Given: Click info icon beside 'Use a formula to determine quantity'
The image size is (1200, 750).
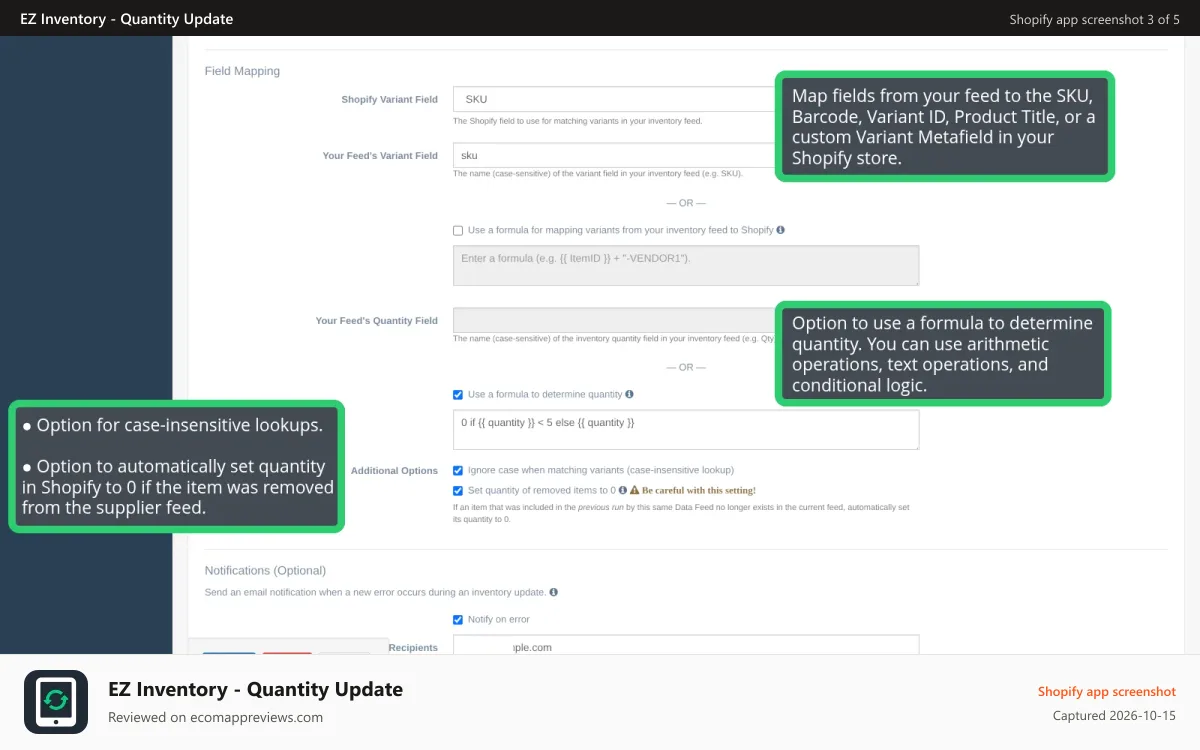Looking at the screenshot, I should click(x=629, y=394).
